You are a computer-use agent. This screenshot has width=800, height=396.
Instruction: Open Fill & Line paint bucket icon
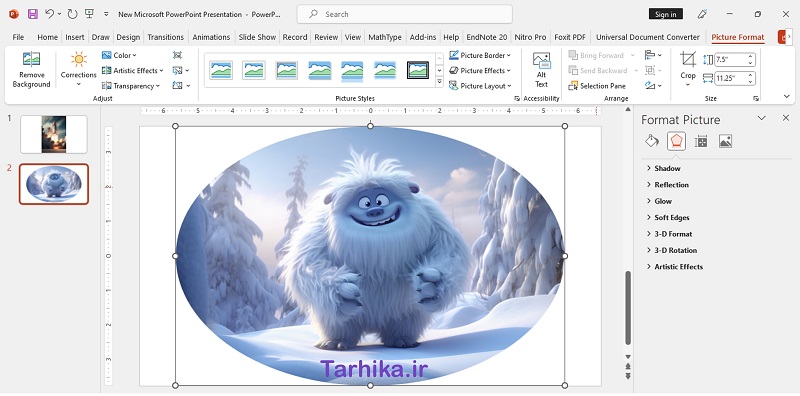pyautogui.click(x=652, y=141)
